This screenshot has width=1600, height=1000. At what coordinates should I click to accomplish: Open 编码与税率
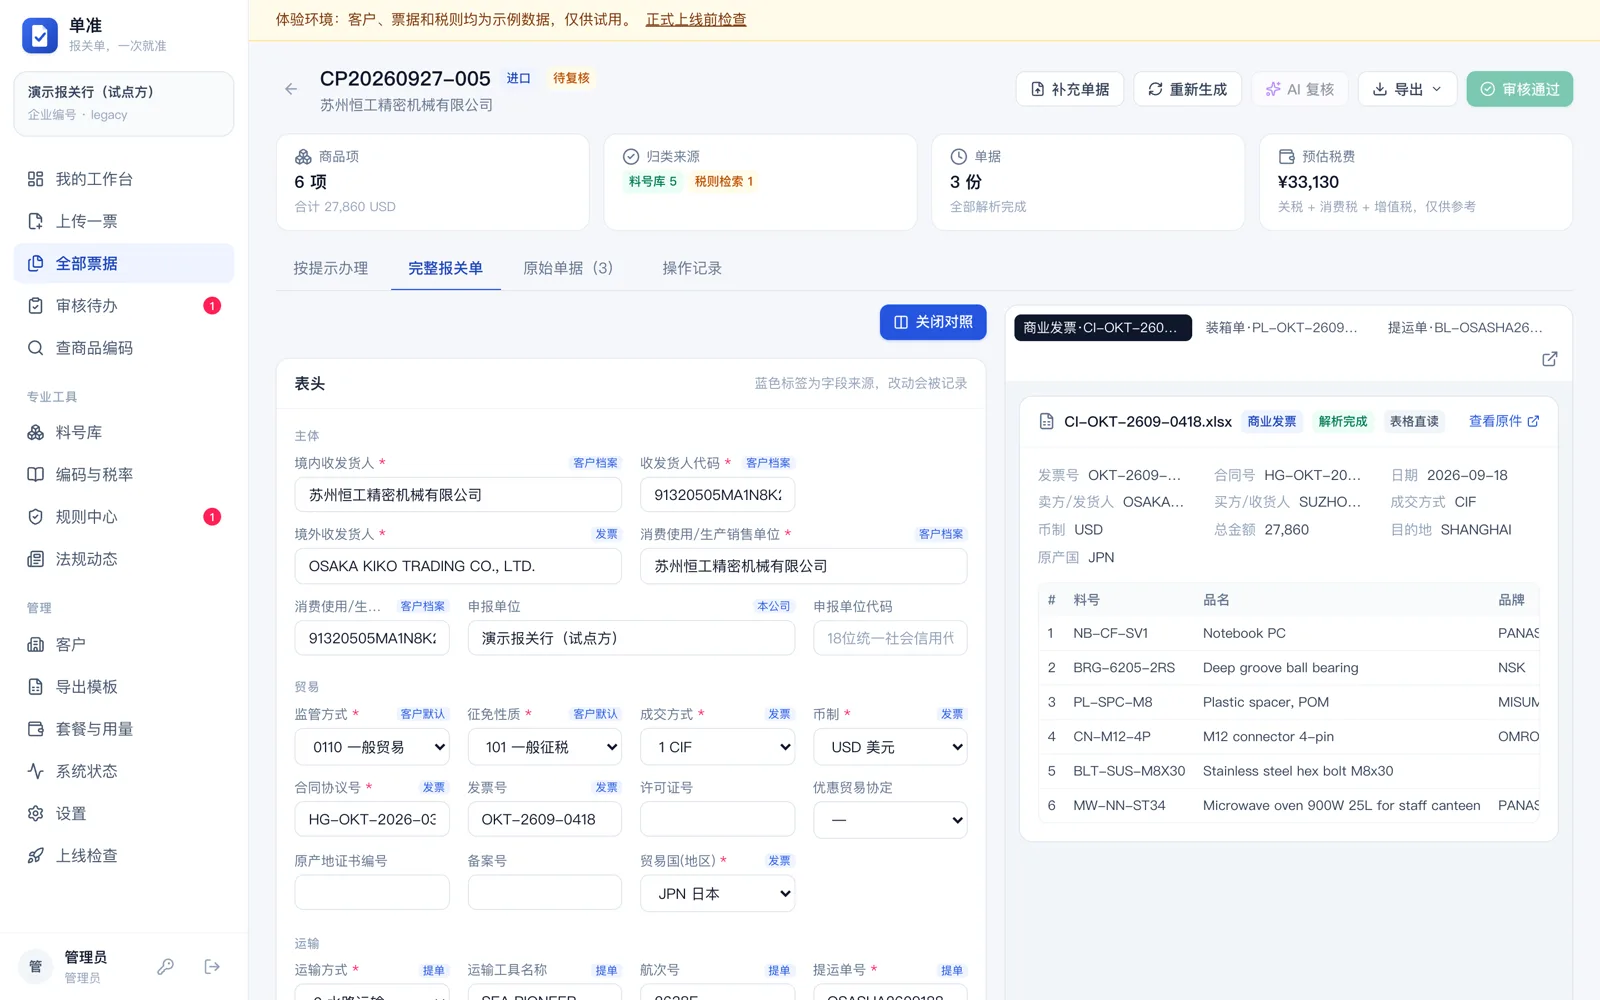[x=124, y=475]
